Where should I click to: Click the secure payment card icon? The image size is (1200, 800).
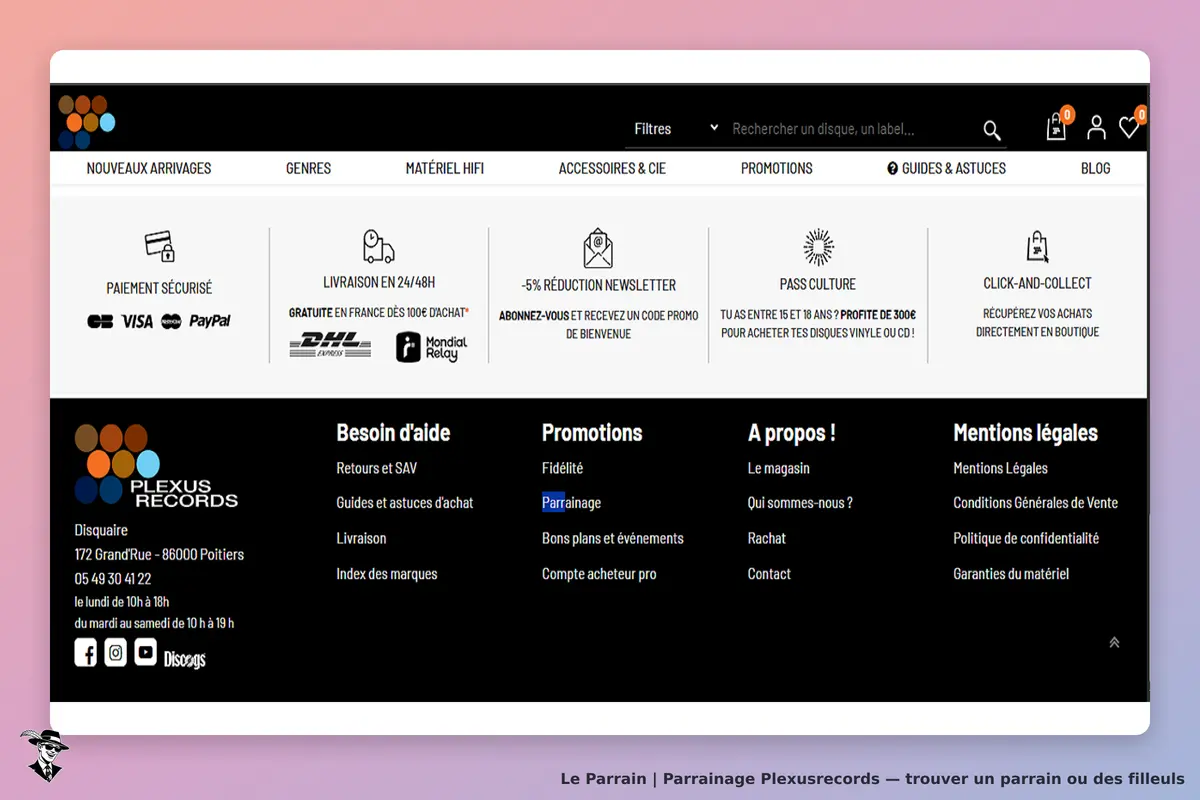159,246
